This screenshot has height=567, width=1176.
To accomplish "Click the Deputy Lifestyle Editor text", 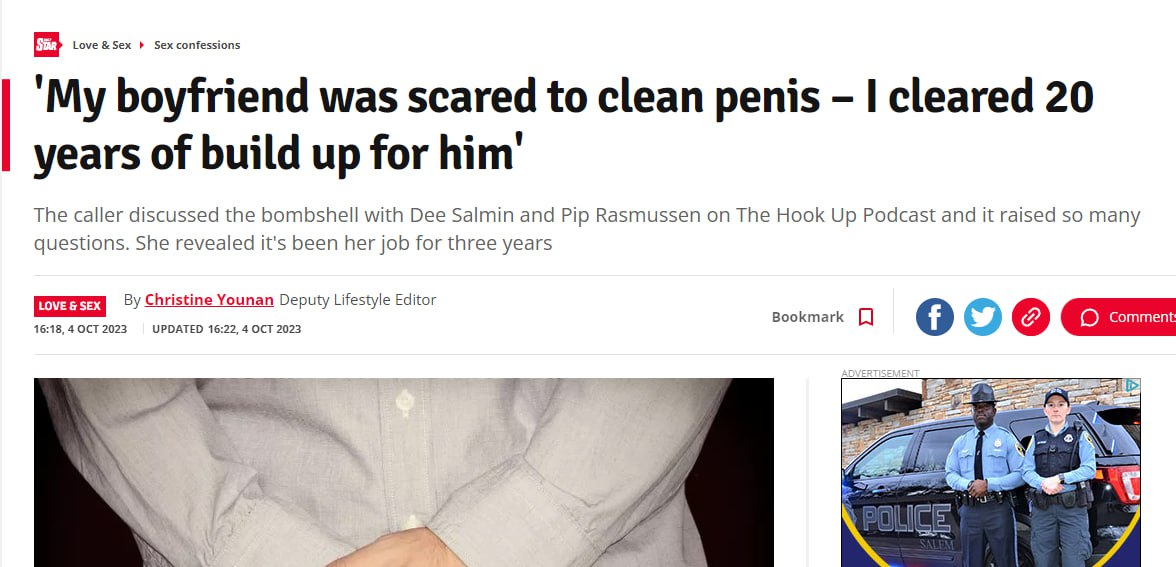I will (358, 300).
